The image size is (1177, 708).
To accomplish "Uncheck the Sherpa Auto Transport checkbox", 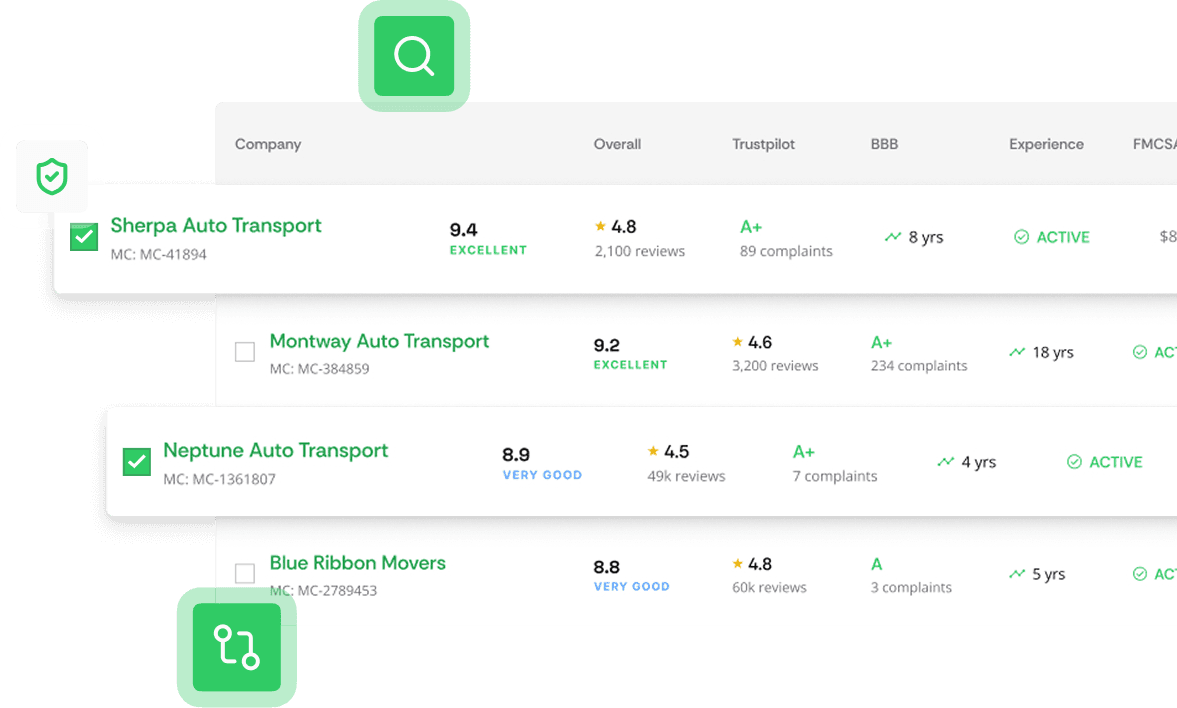I will pos(84,237).
